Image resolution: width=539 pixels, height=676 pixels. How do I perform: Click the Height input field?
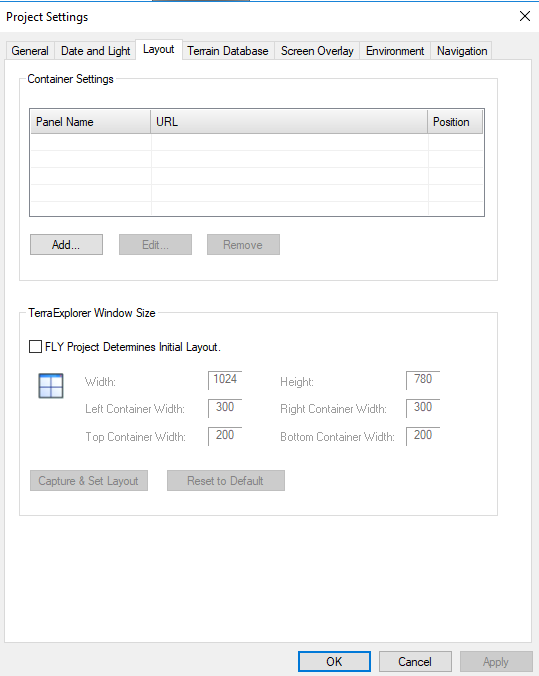[x=423, y=380]
